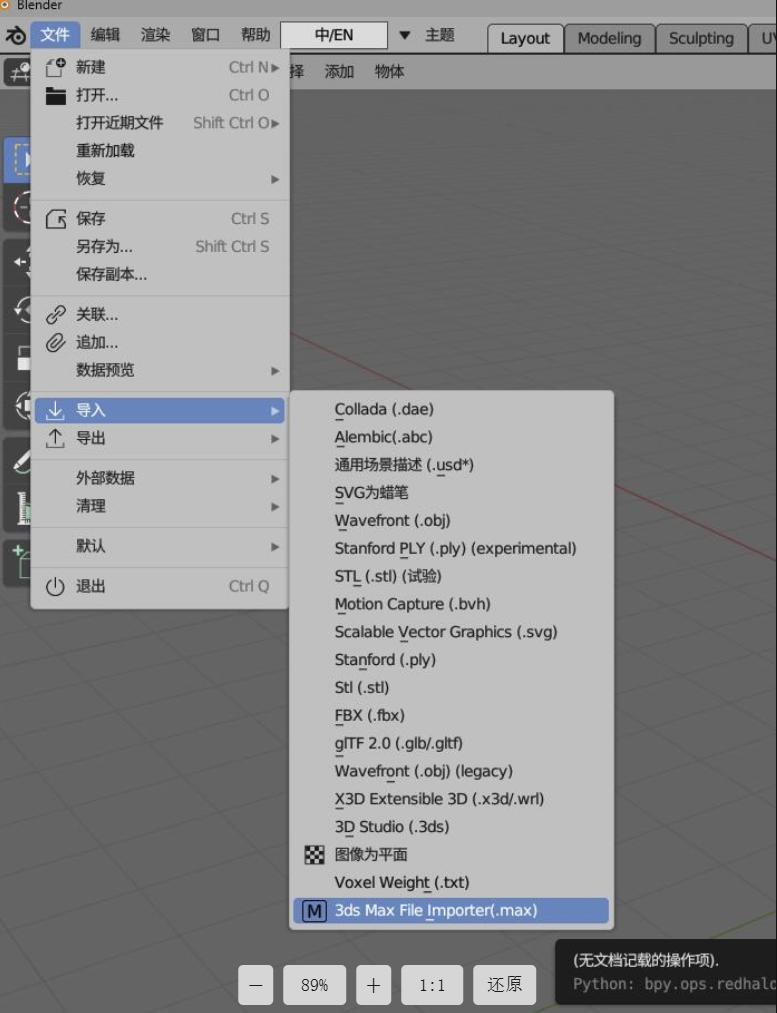
Task: Click the Link chain icon
Action: (x=56, y=314)
